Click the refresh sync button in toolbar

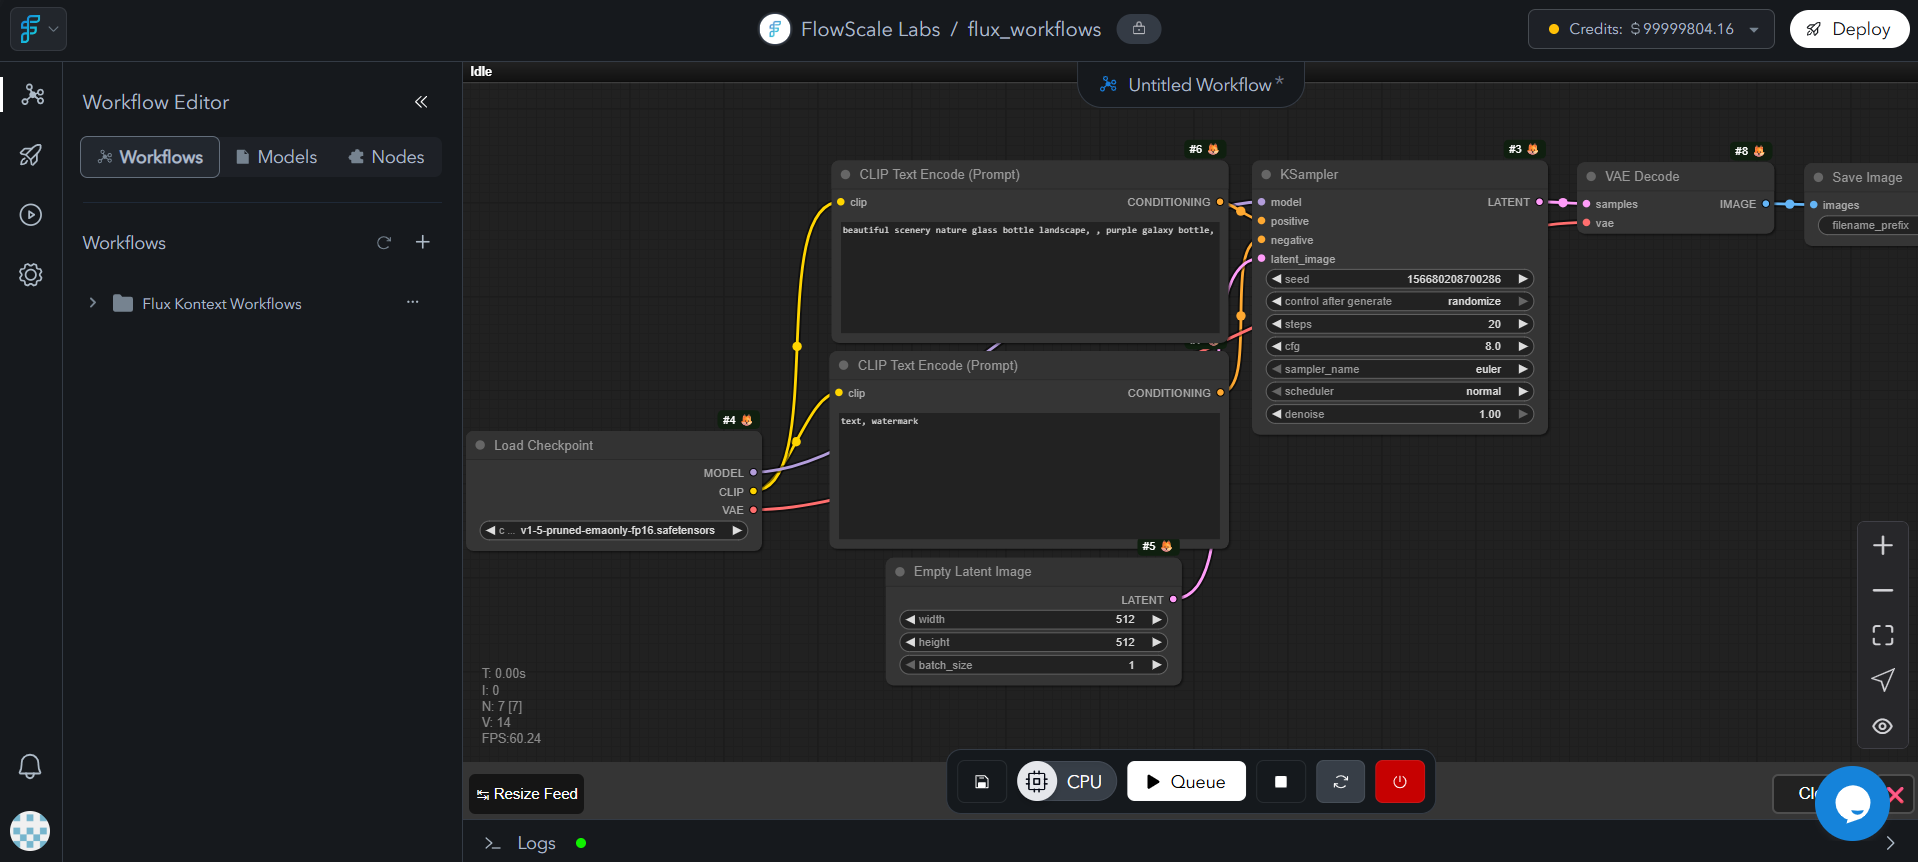click(x=1341, y=782)
